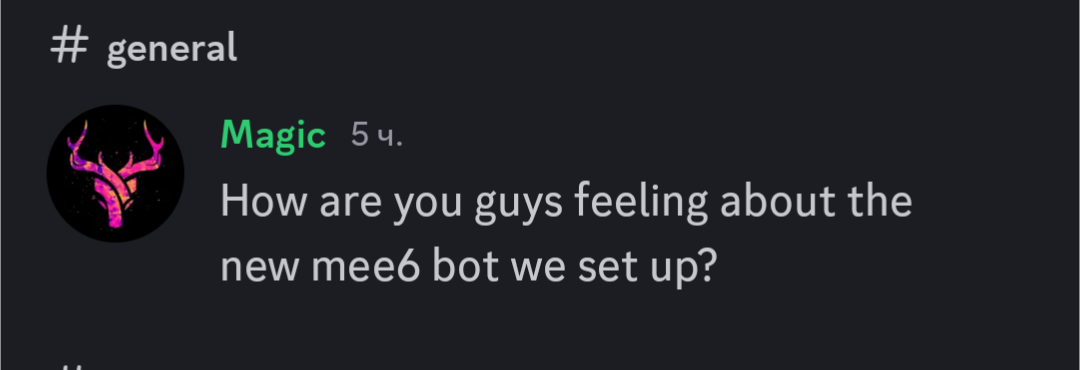The image size is (1080, 370).
Task: Click the green Magic username
Action: pos(273,135)
